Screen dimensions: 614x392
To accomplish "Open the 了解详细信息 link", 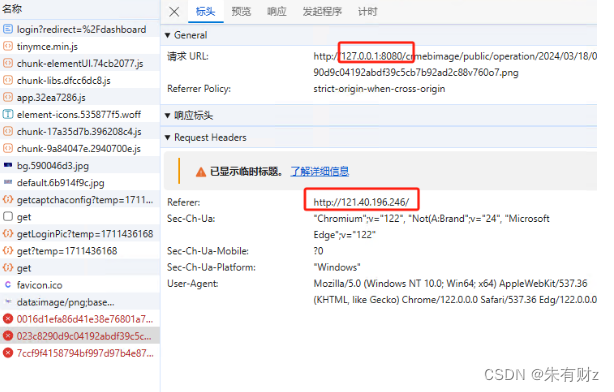I will [x=320, y=171].
